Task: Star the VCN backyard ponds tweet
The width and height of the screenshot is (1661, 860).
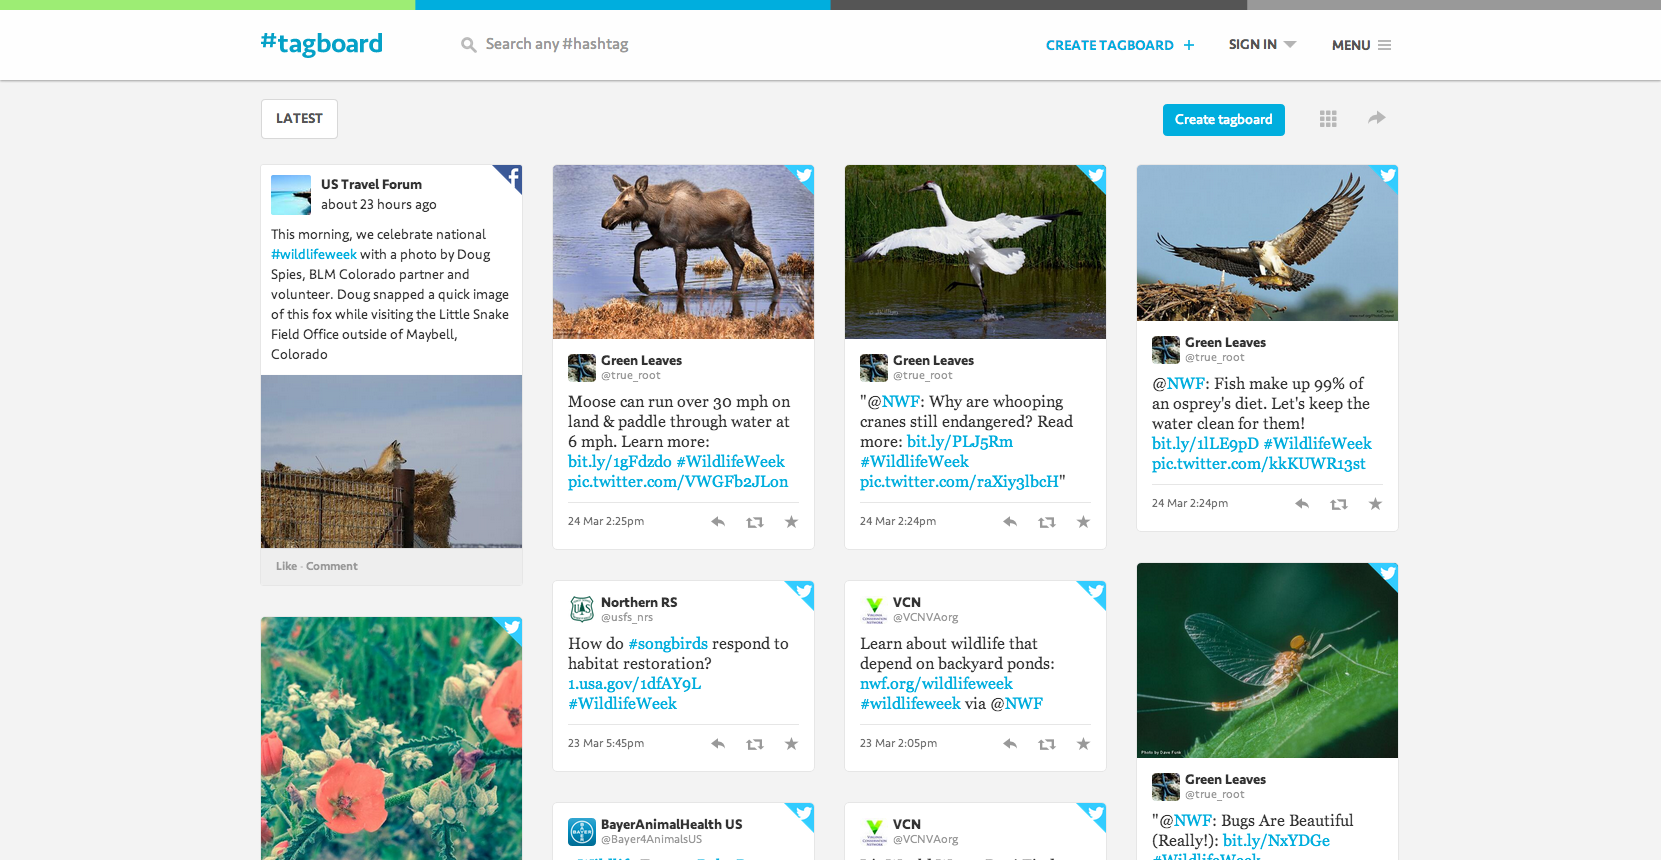Action: 1083,744
